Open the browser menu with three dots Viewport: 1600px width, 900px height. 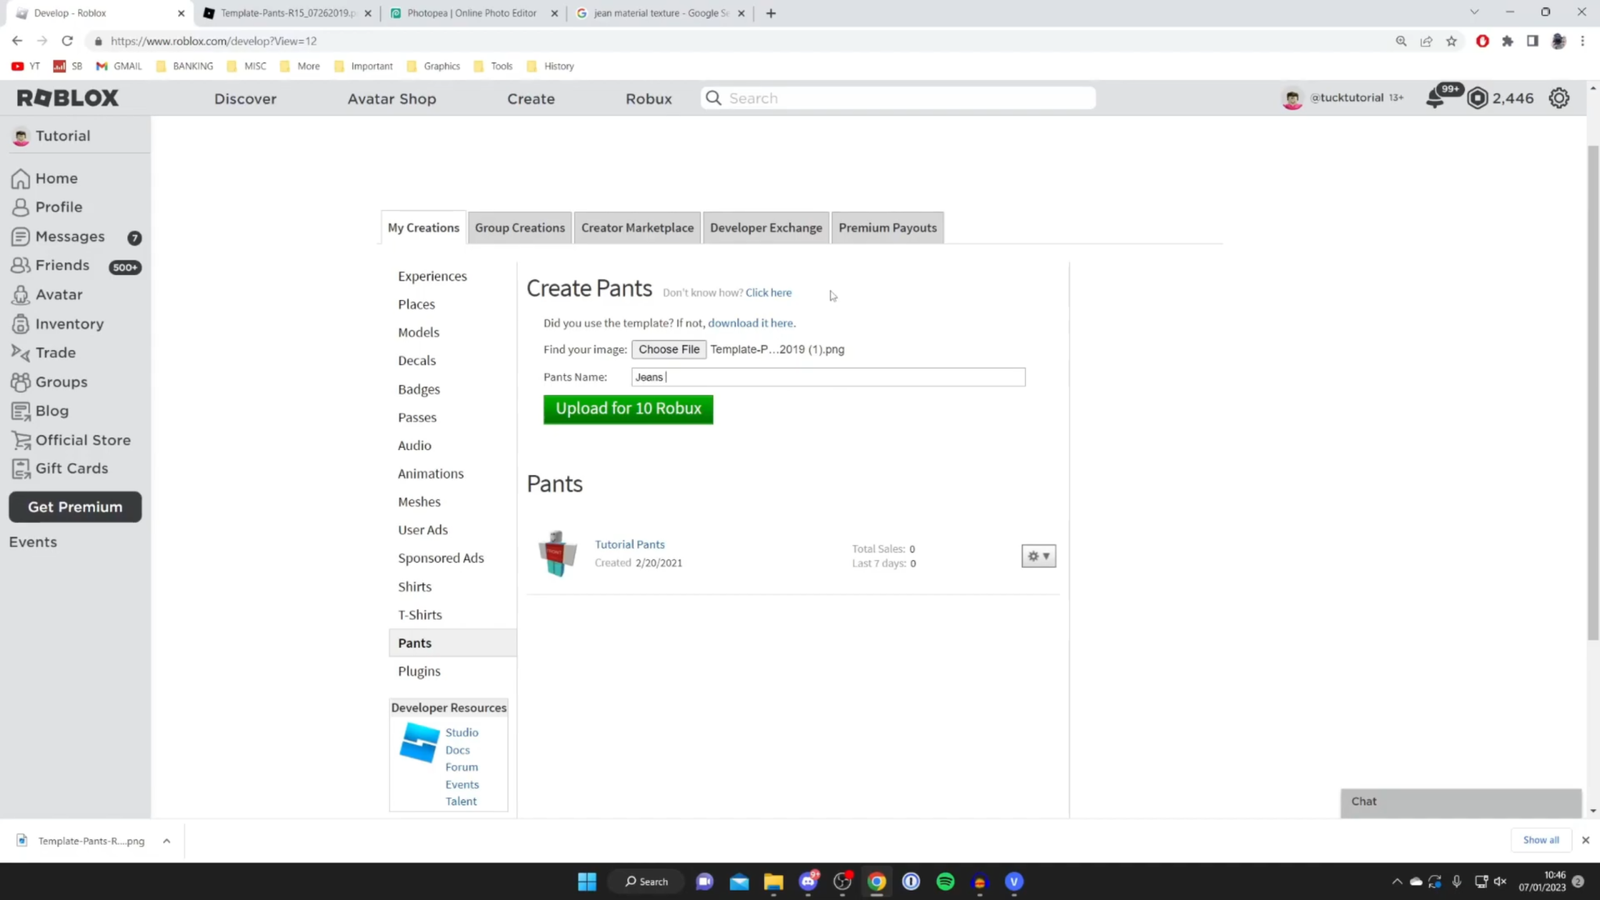click(x=1582, y=41)
